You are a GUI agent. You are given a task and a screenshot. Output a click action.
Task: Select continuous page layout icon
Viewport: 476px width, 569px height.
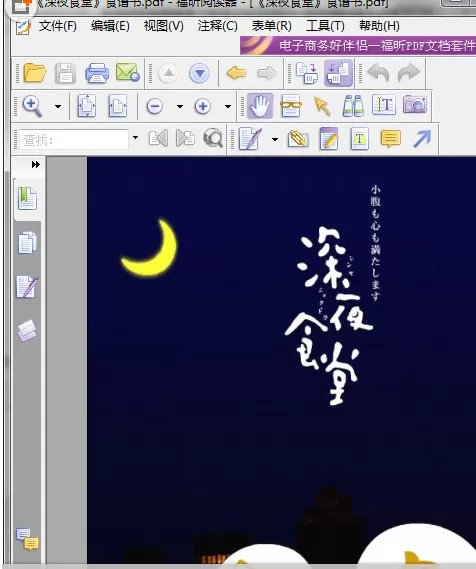(x=307, y=73)
